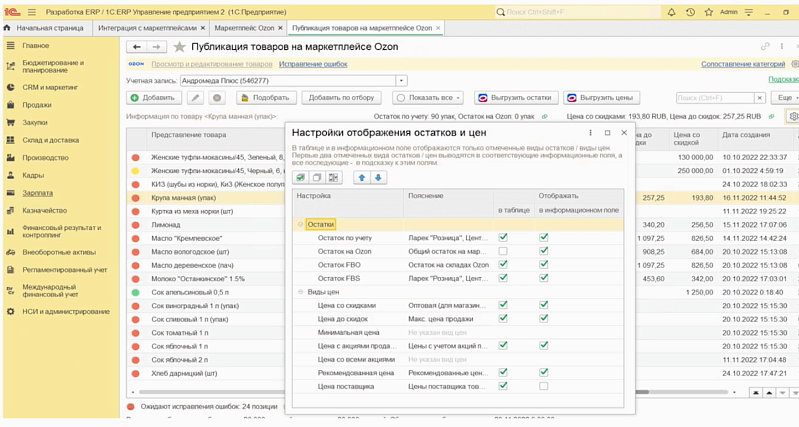
Task: Click Выгрузить остатки button
Action: pyautogui.click(x=516, y=97)
